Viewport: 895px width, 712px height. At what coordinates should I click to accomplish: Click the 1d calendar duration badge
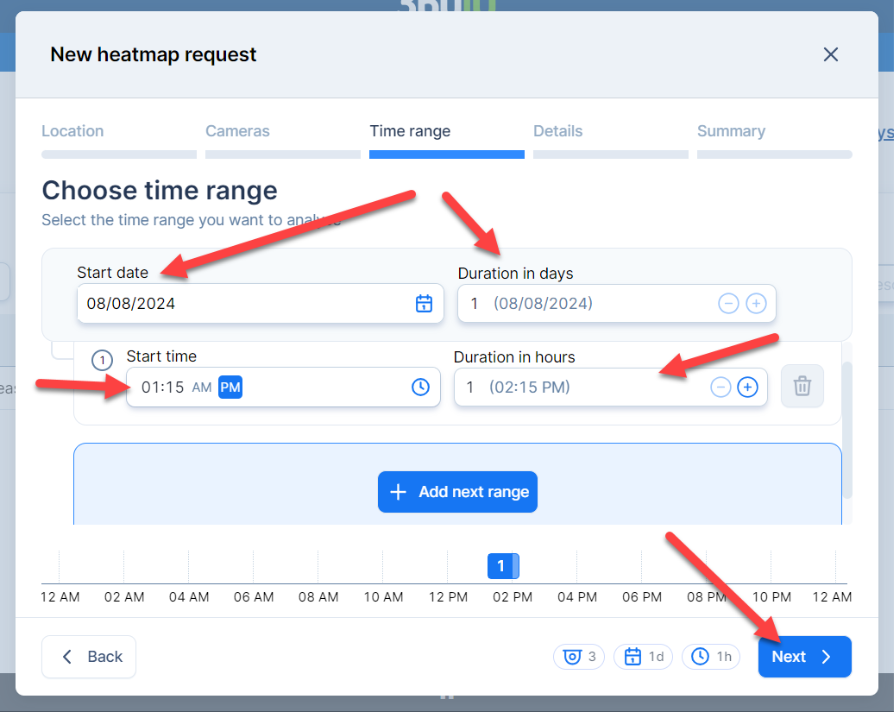coord(645,657)
